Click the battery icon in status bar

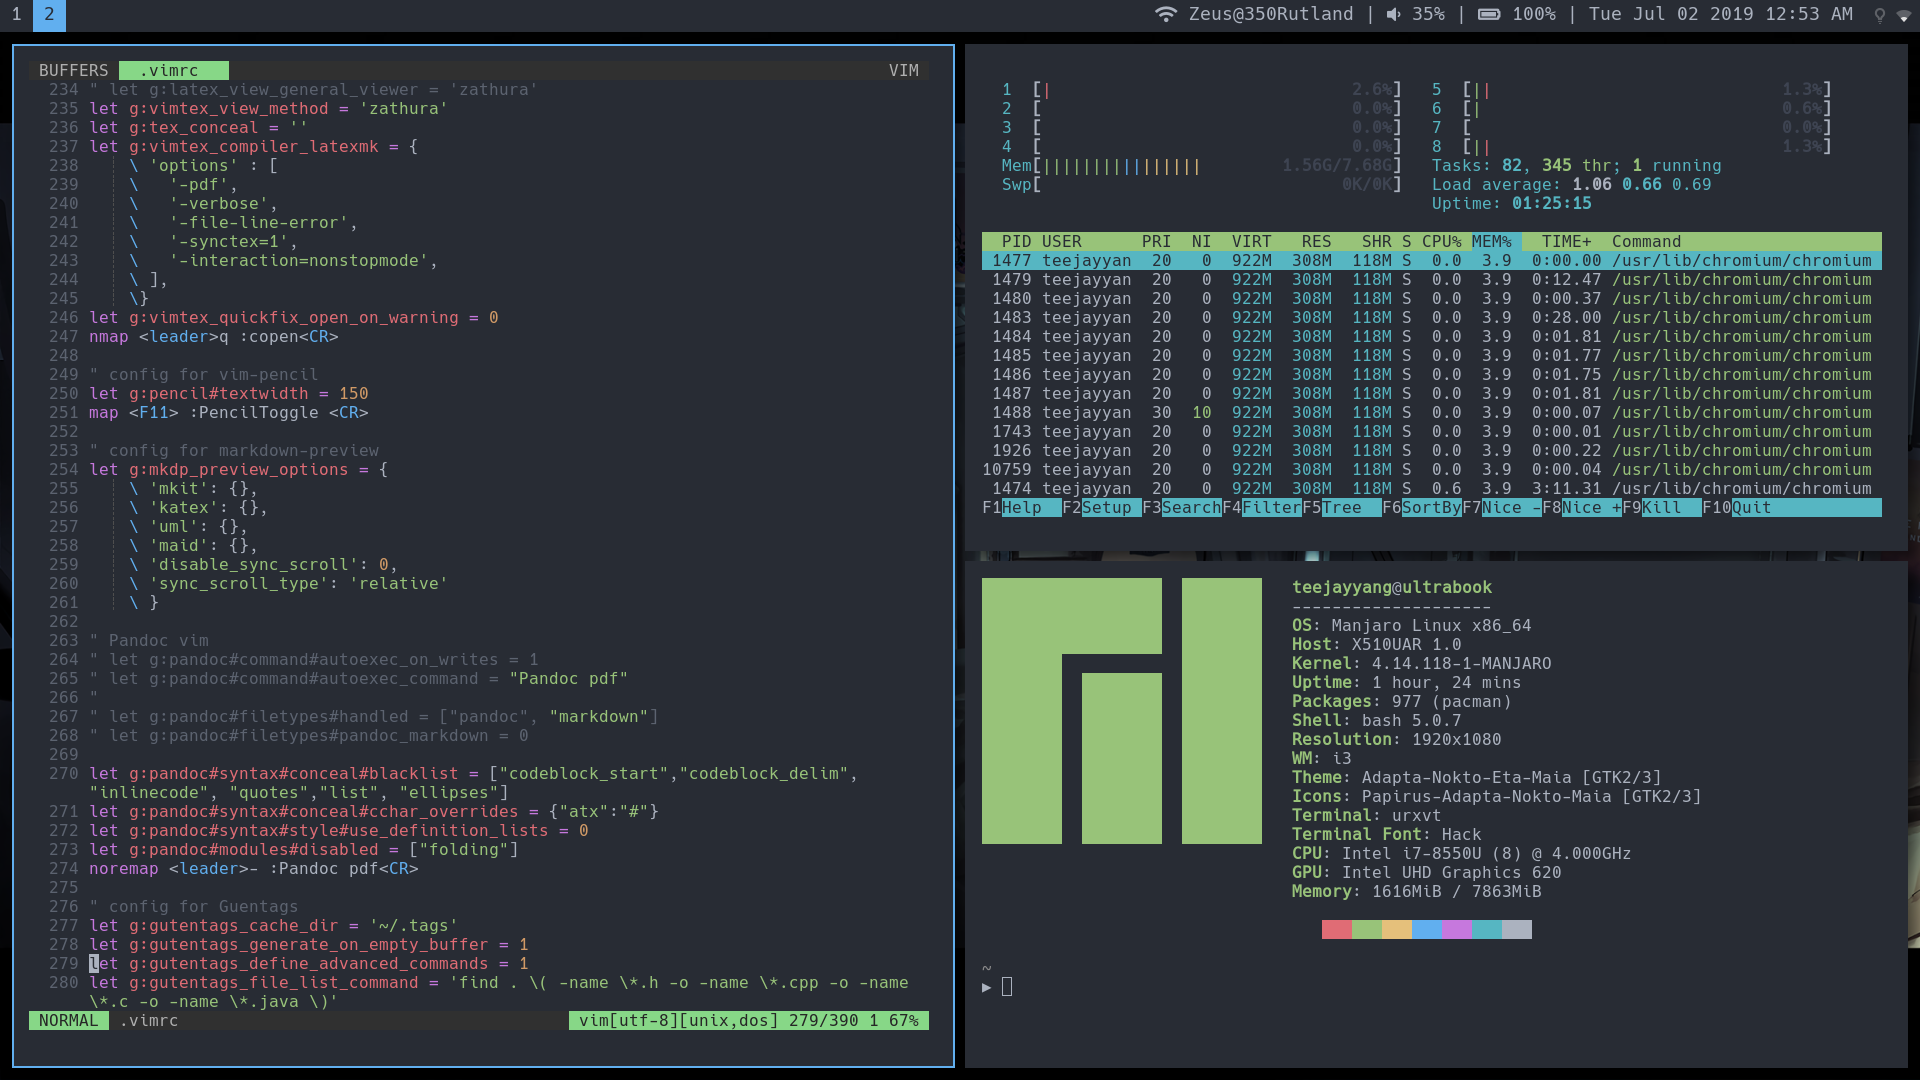point(1489,14)
